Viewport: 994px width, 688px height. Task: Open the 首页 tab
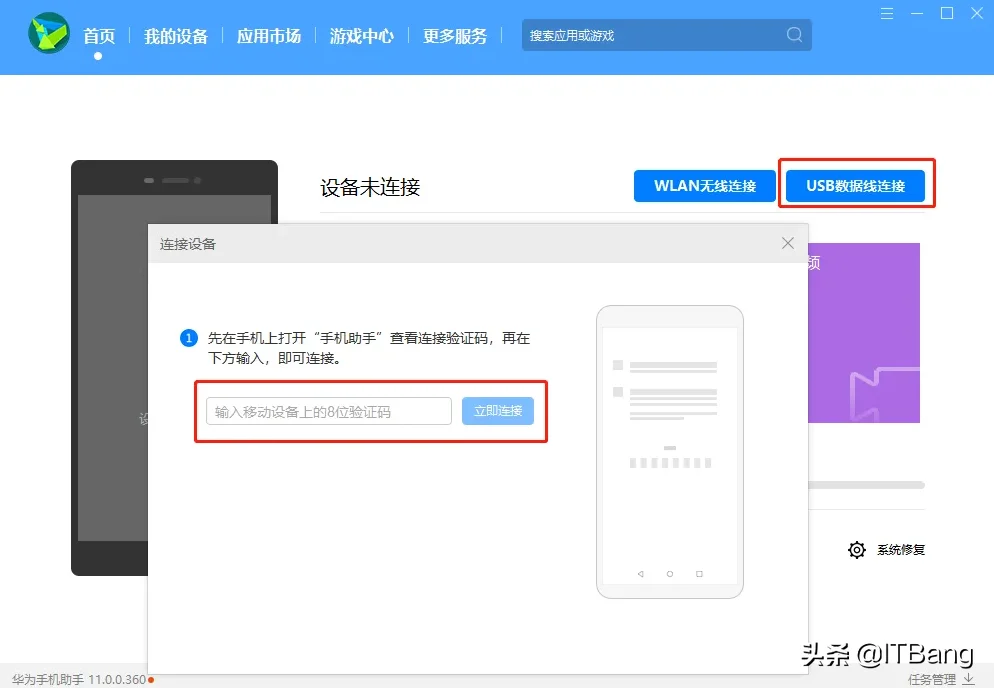click(99, 36)
